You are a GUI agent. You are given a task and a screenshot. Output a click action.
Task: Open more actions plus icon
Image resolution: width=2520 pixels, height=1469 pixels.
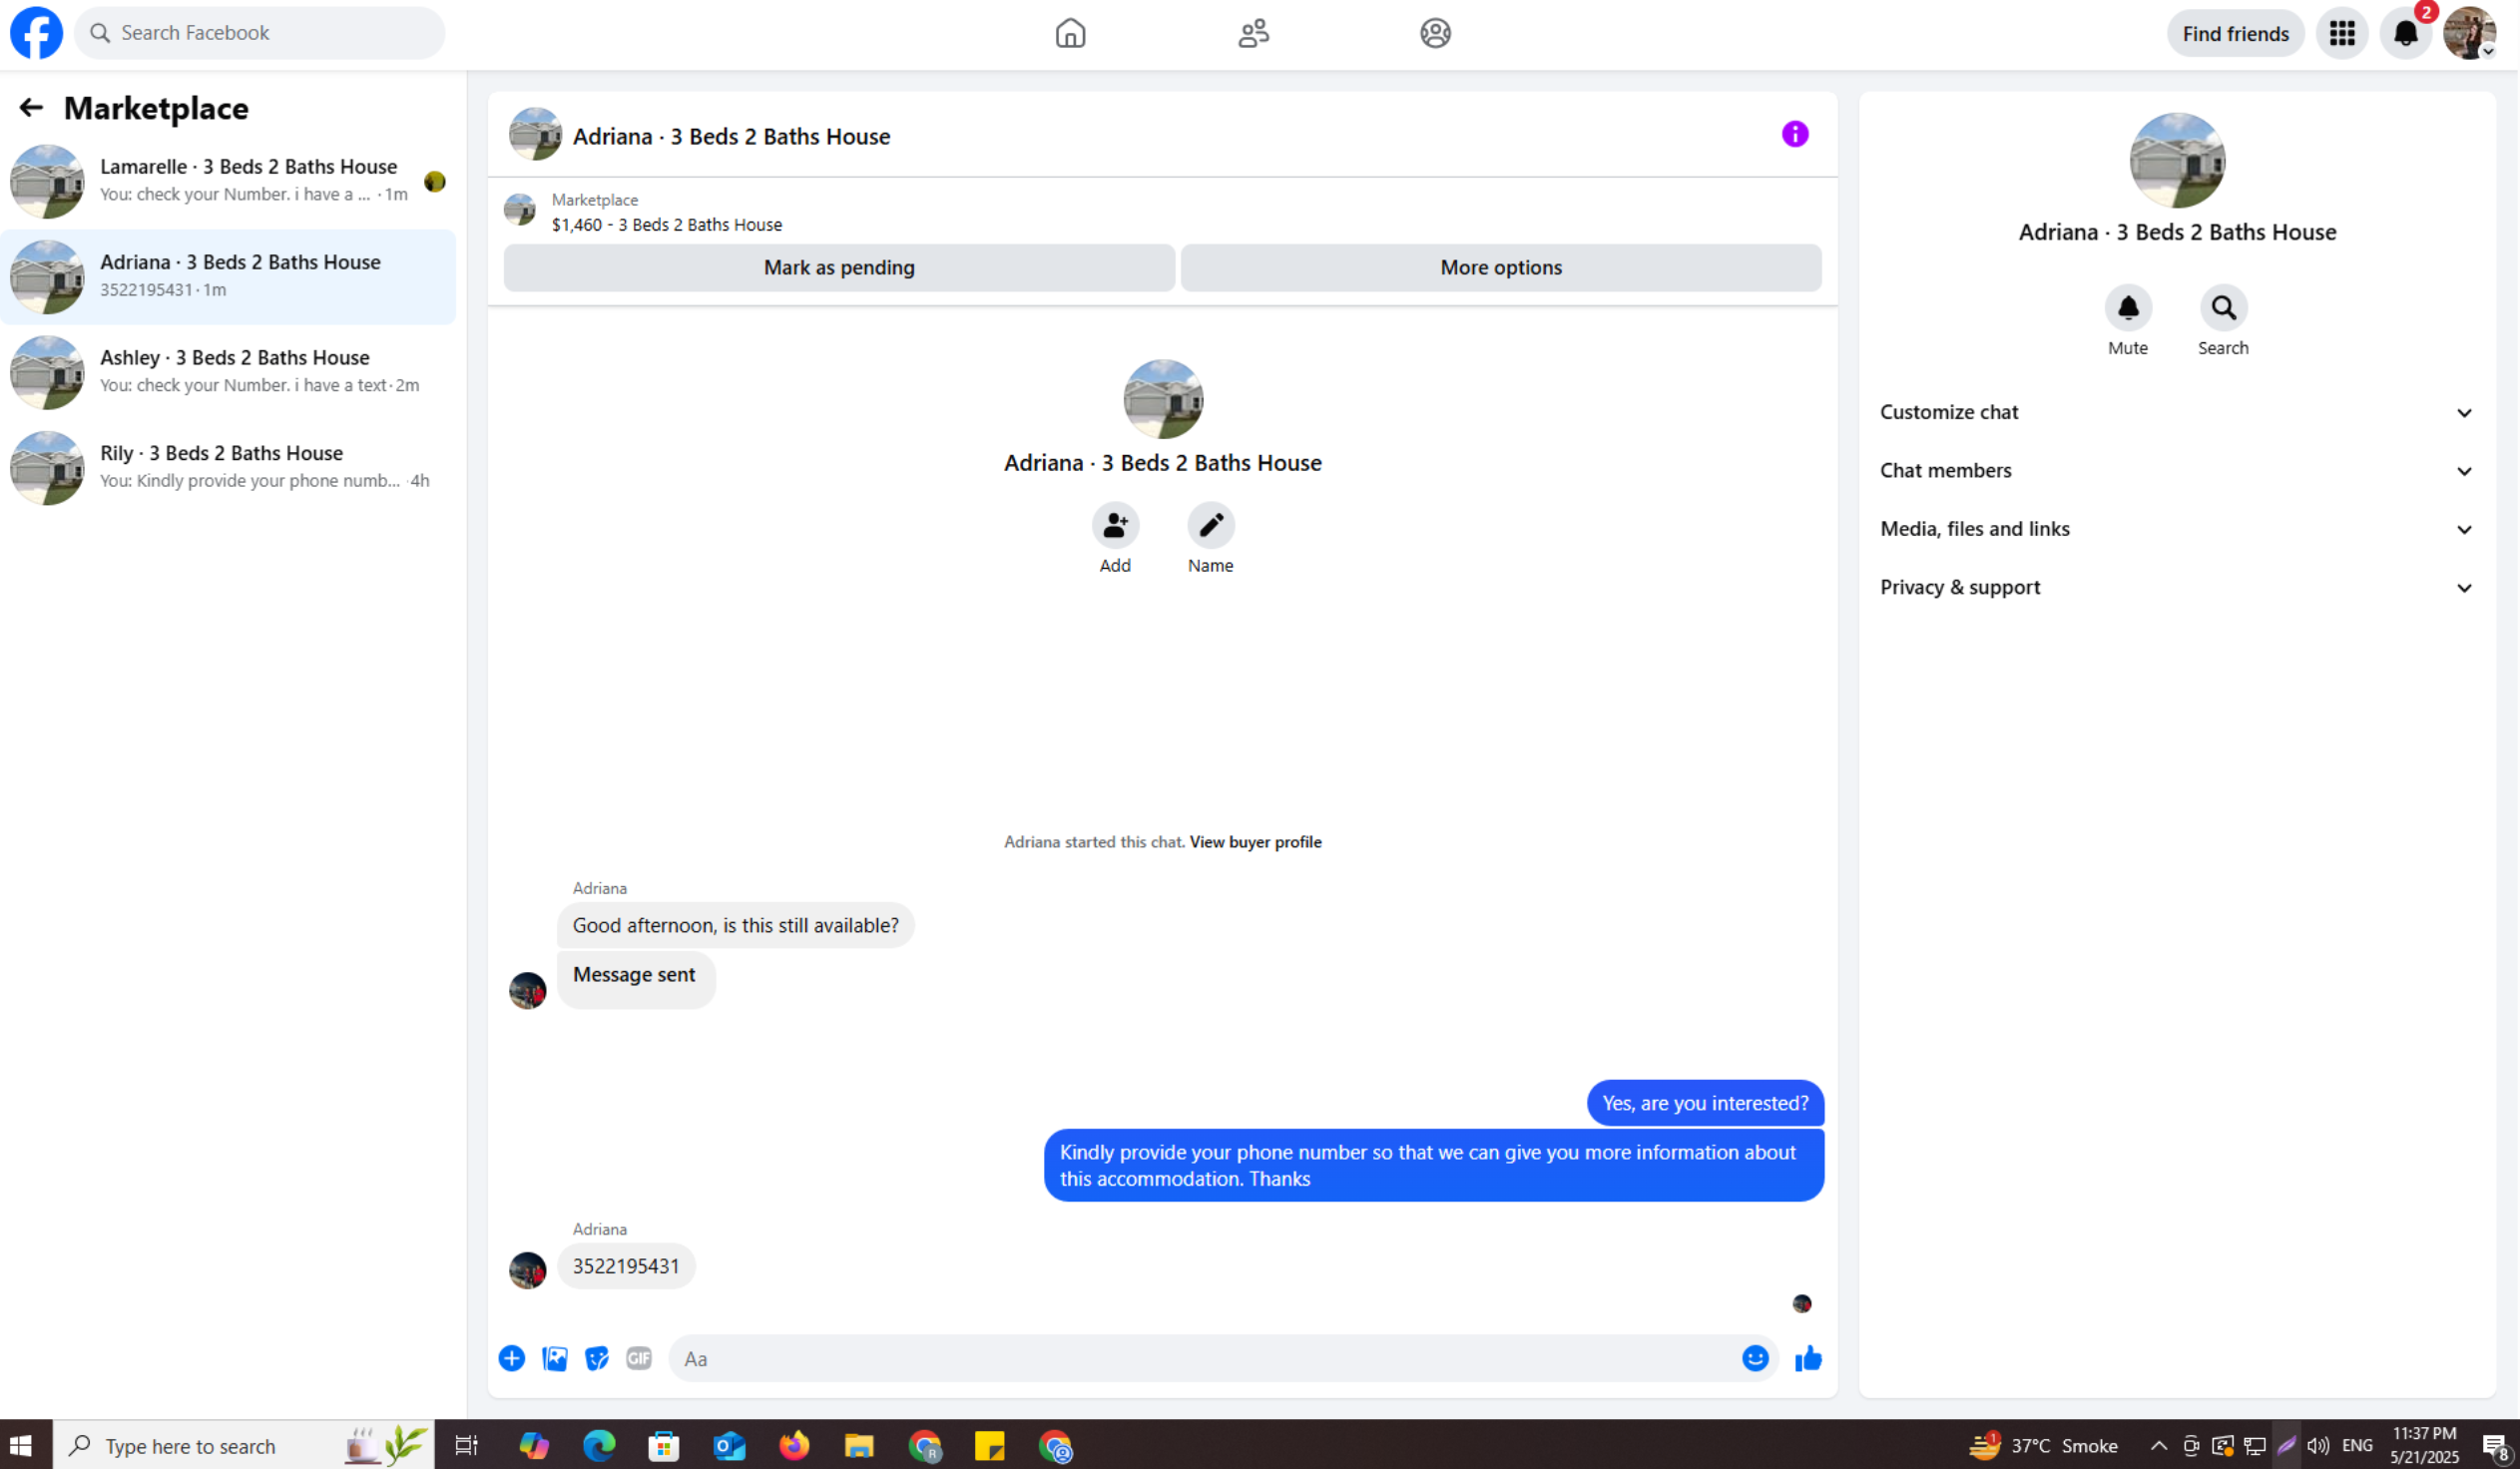point(512,1358)
